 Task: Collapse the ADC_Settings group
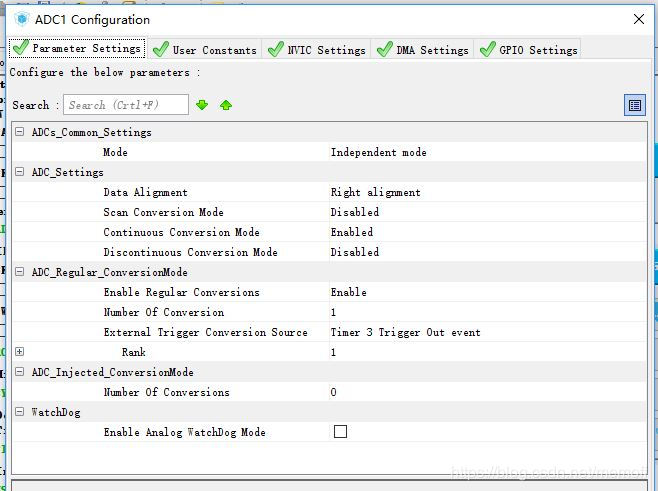[19, 172]
